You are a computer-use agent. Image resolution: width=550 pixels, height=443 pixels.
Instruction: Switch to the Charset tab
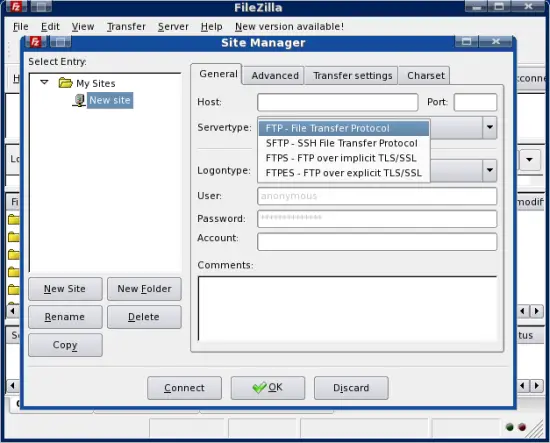(x=425, y=75)
